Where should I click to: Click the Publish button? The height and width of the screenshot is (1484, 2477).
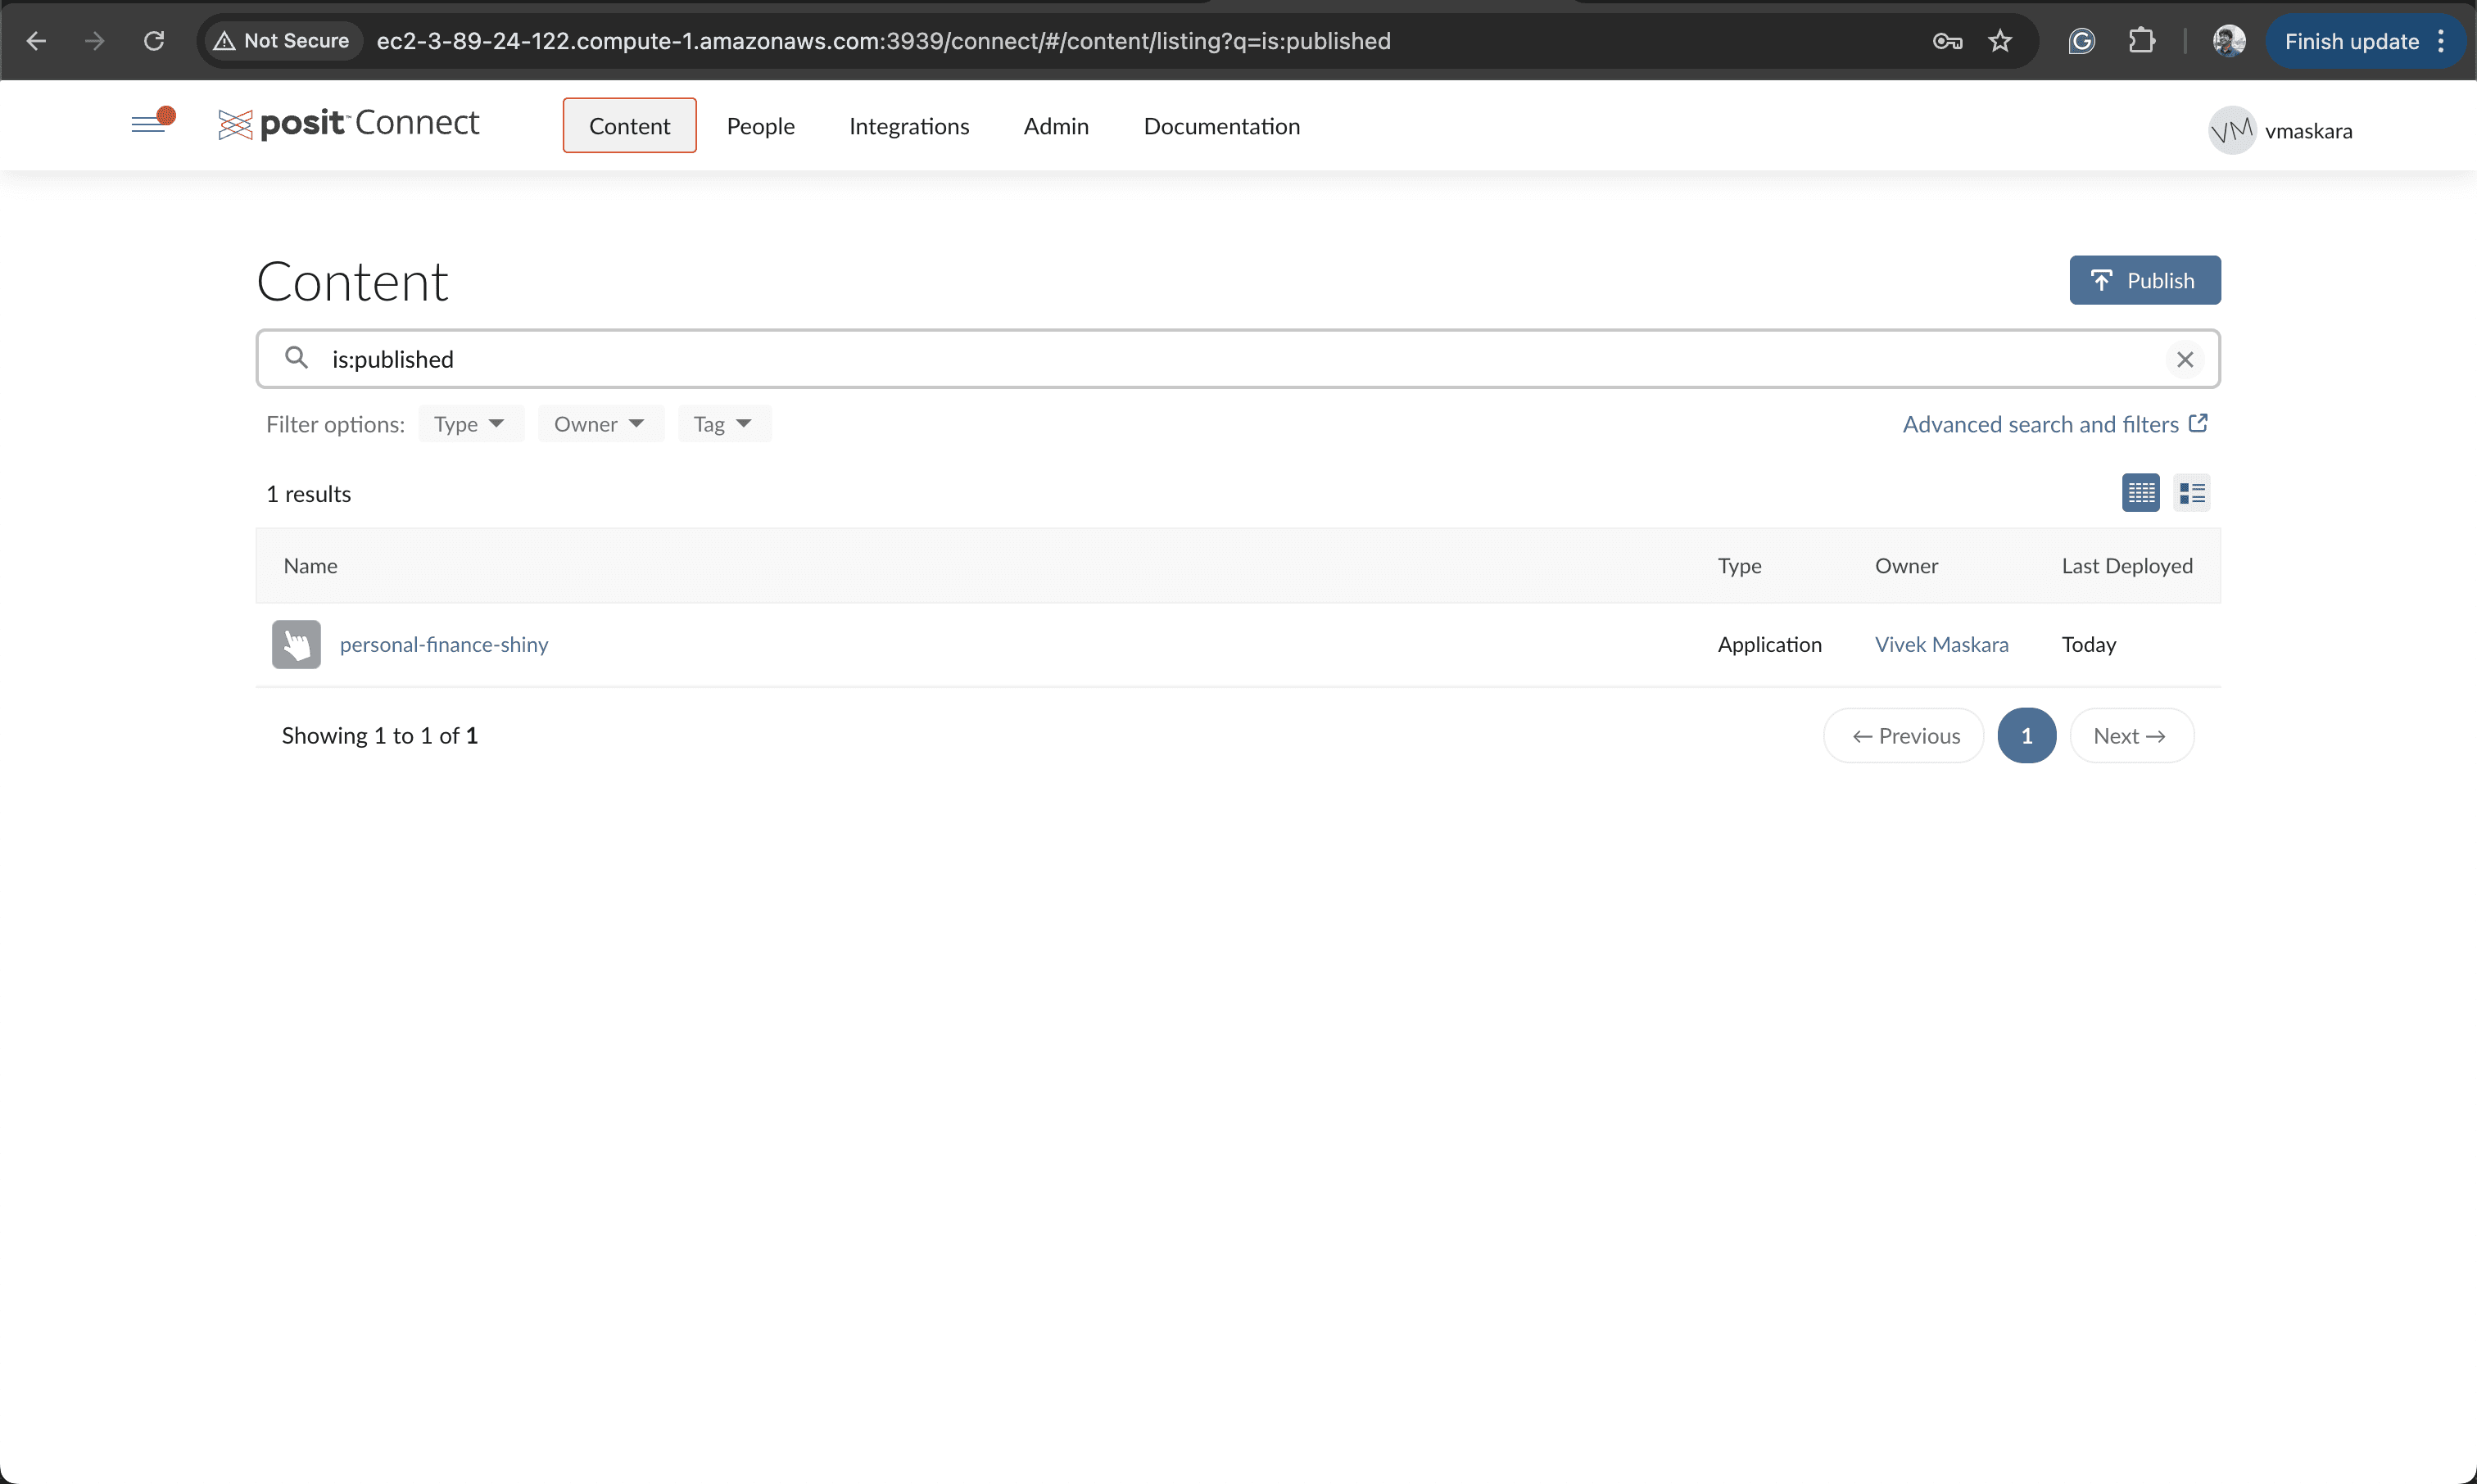pos(2144,280)
